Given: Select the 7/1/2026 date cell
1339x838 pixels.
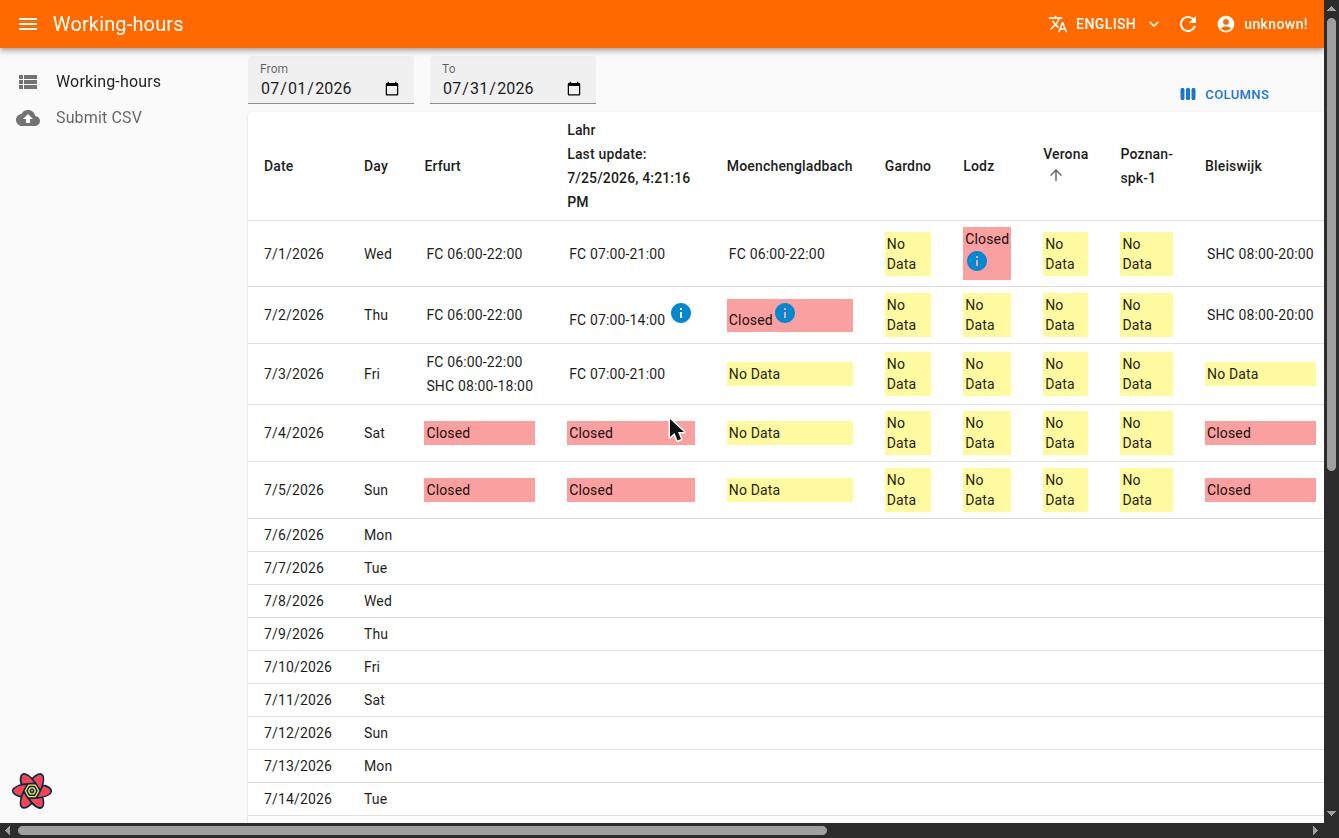Looking at the screenshot, I should (294, 254).
